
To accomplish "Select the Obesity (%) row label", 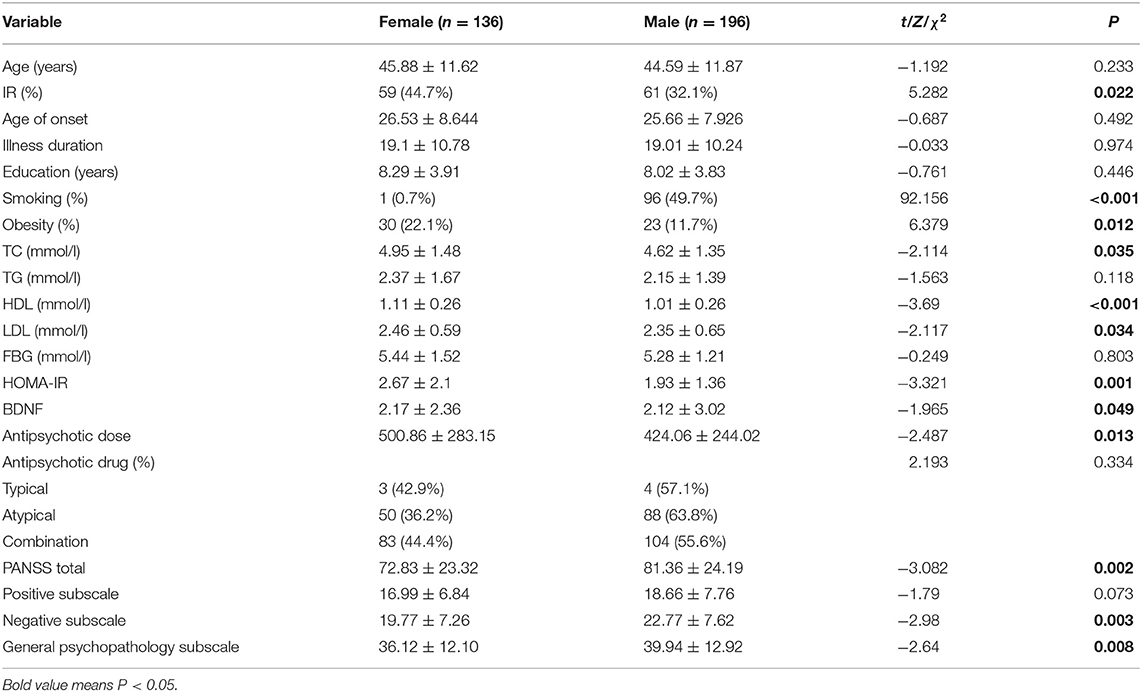I will (41, 225).
